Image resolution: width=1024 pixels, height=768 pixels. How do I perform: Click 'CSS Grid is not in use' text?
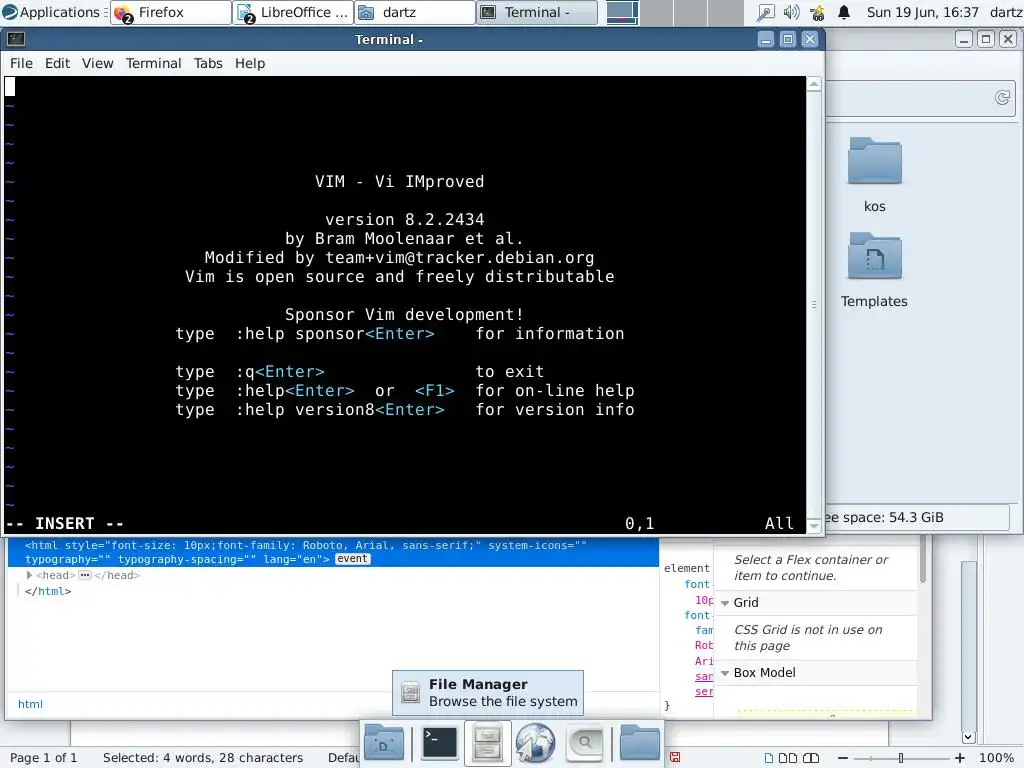(x=808, y=637)
